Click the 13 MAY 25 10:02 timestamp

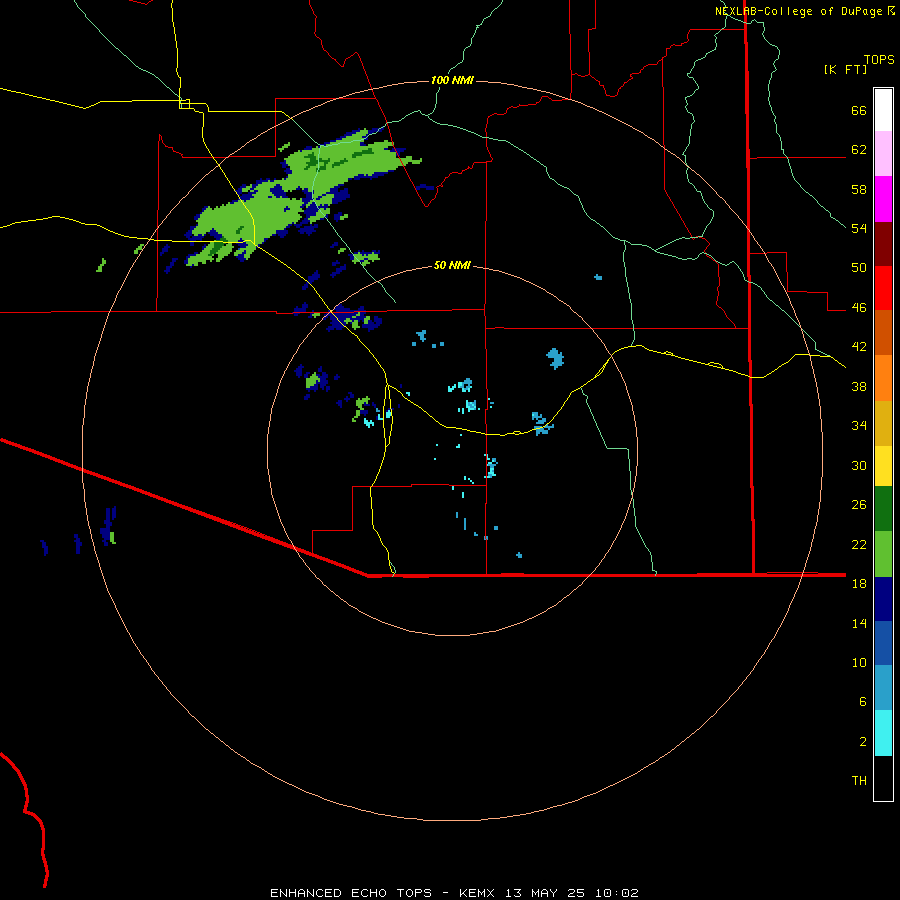tap(572, 893)
